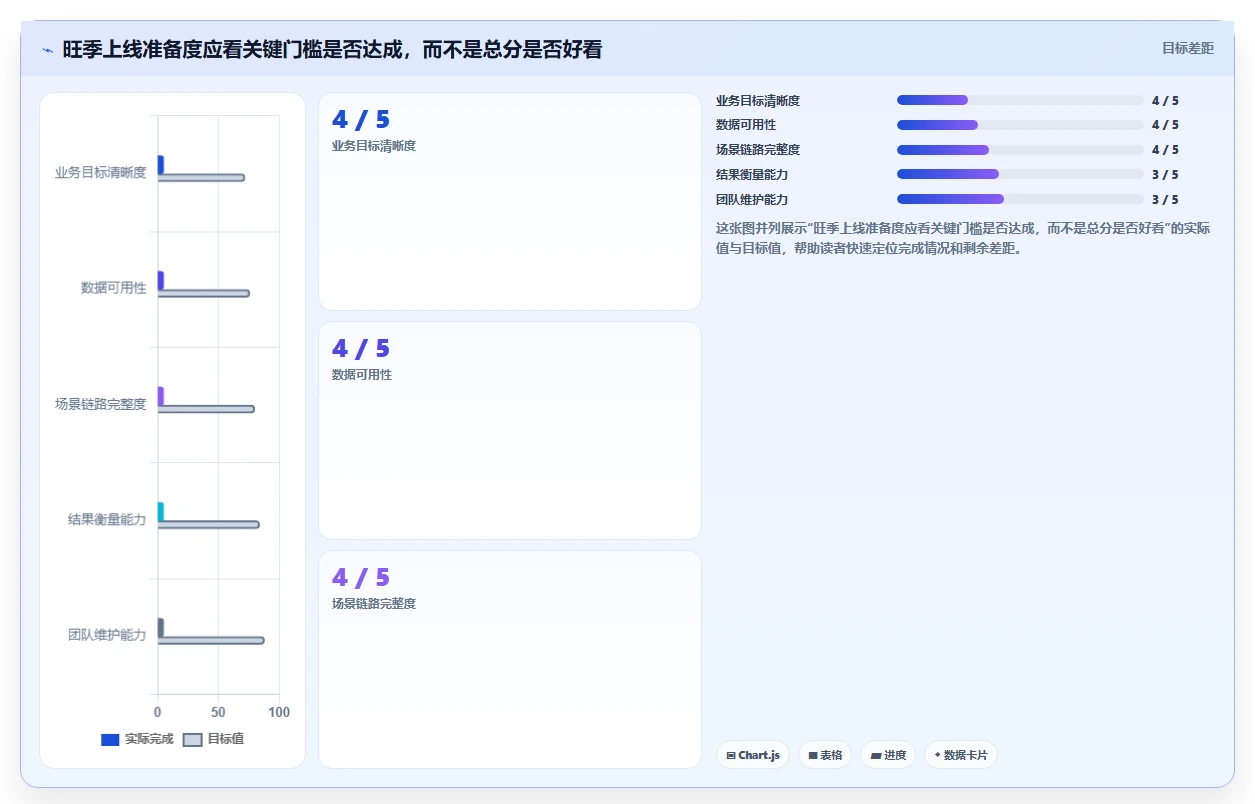Click the 100 tick on the chart axis
This screenshot has width=1255, height=804.
(x=279, y=712)
